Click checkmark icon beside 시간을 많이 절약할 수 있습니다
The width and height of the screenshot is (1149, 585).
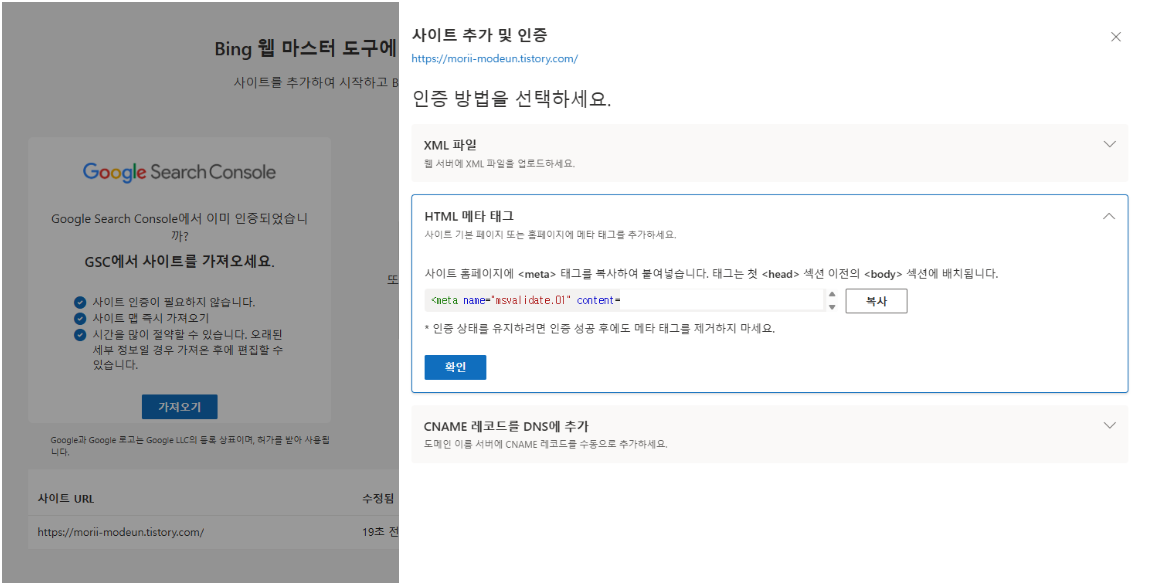click(x=80, y=335)
